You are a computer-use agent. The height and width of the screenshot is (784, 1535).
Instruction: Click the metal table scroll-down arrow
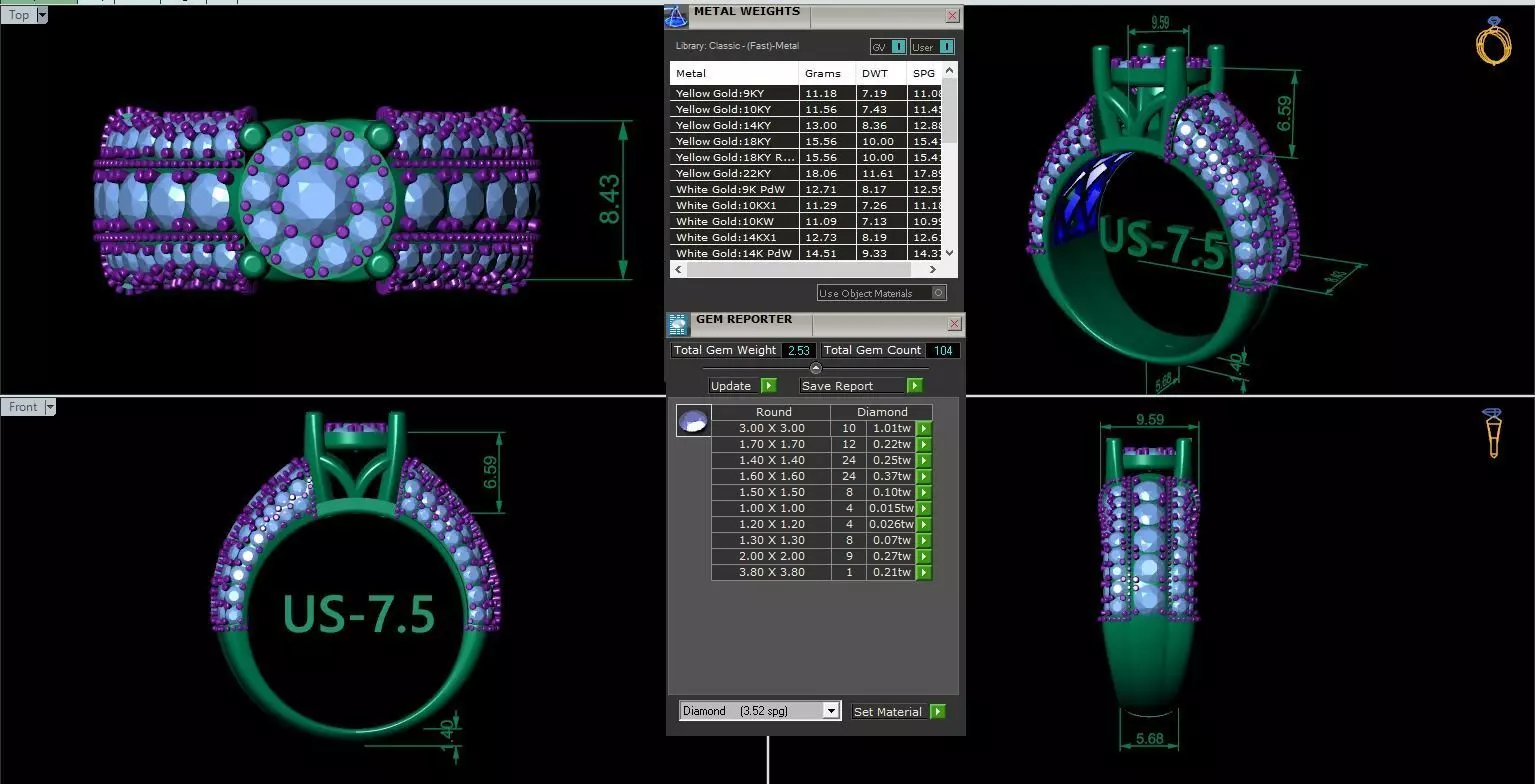pos(950,254)
